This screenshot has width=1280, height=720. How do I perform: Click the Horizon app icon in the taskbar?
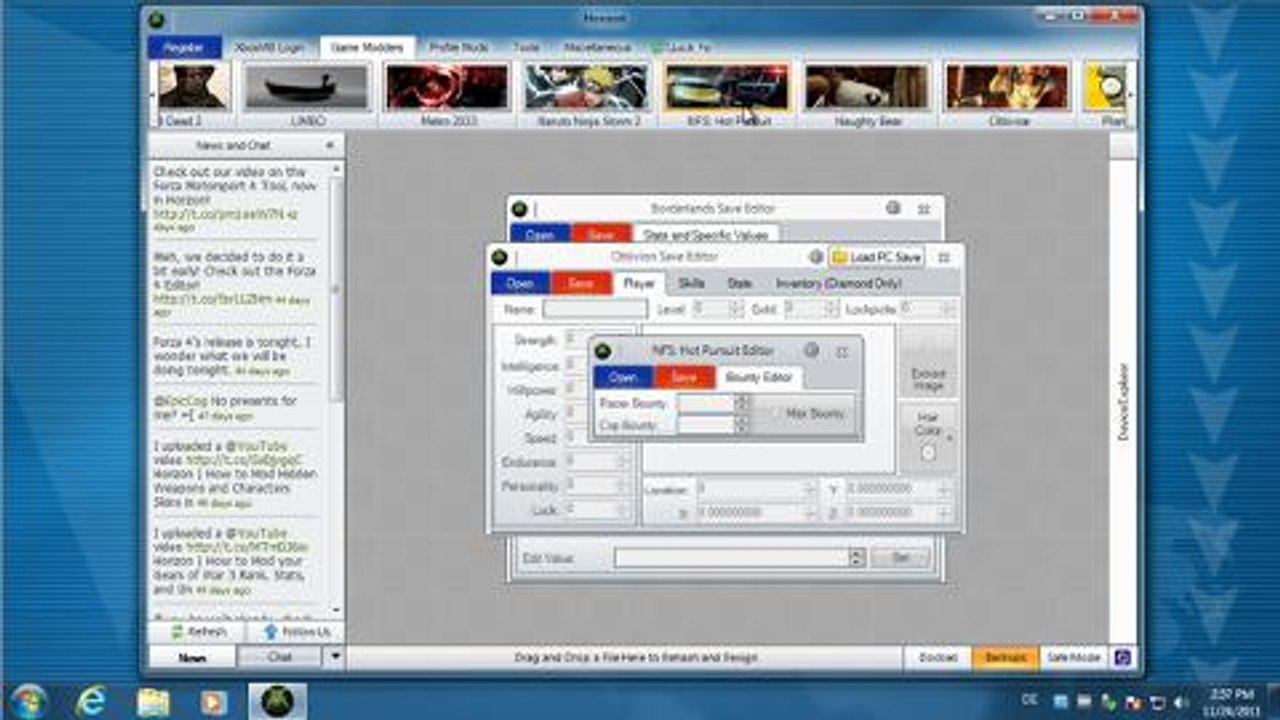[x=277, y=701]
